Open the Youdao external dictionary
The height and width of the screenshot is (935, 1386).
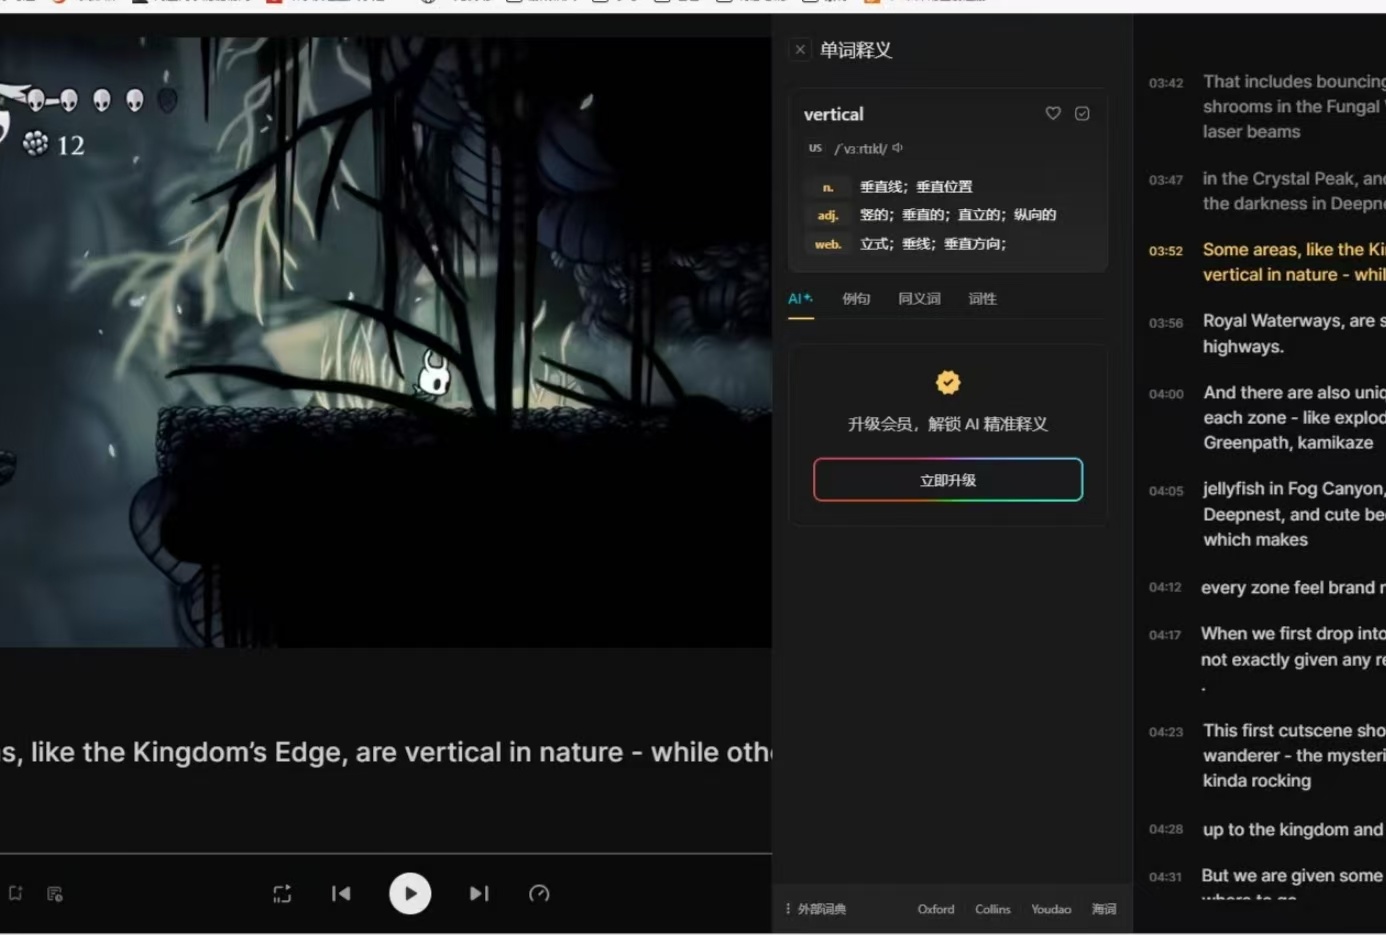click(1051, 909)
